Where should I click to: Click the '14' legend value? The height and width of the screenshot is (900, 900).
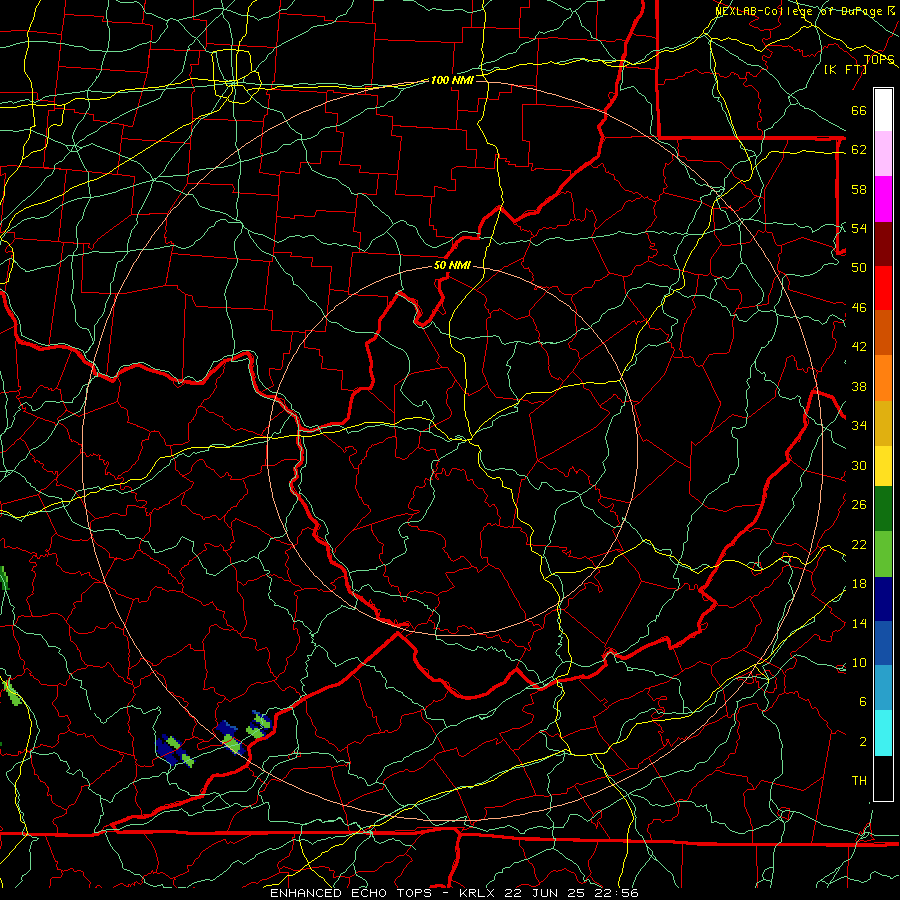859,623
